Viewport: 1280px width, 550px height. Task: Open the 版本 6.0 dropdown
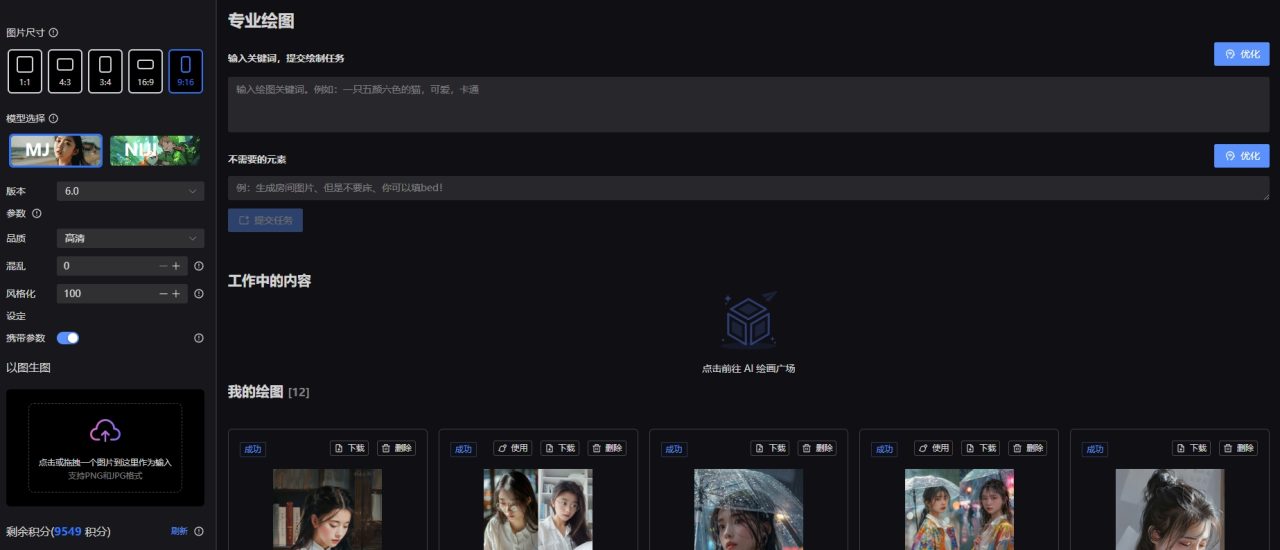(130, 191)
